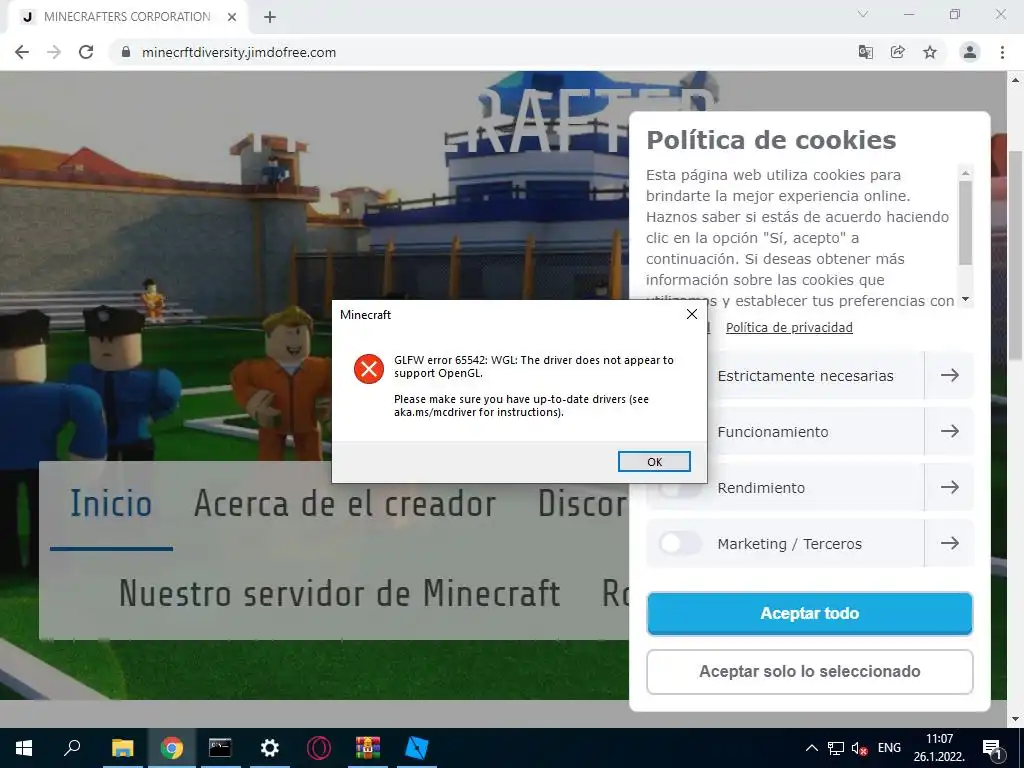Open the Windows Start menu

click(x=24, y=748)
